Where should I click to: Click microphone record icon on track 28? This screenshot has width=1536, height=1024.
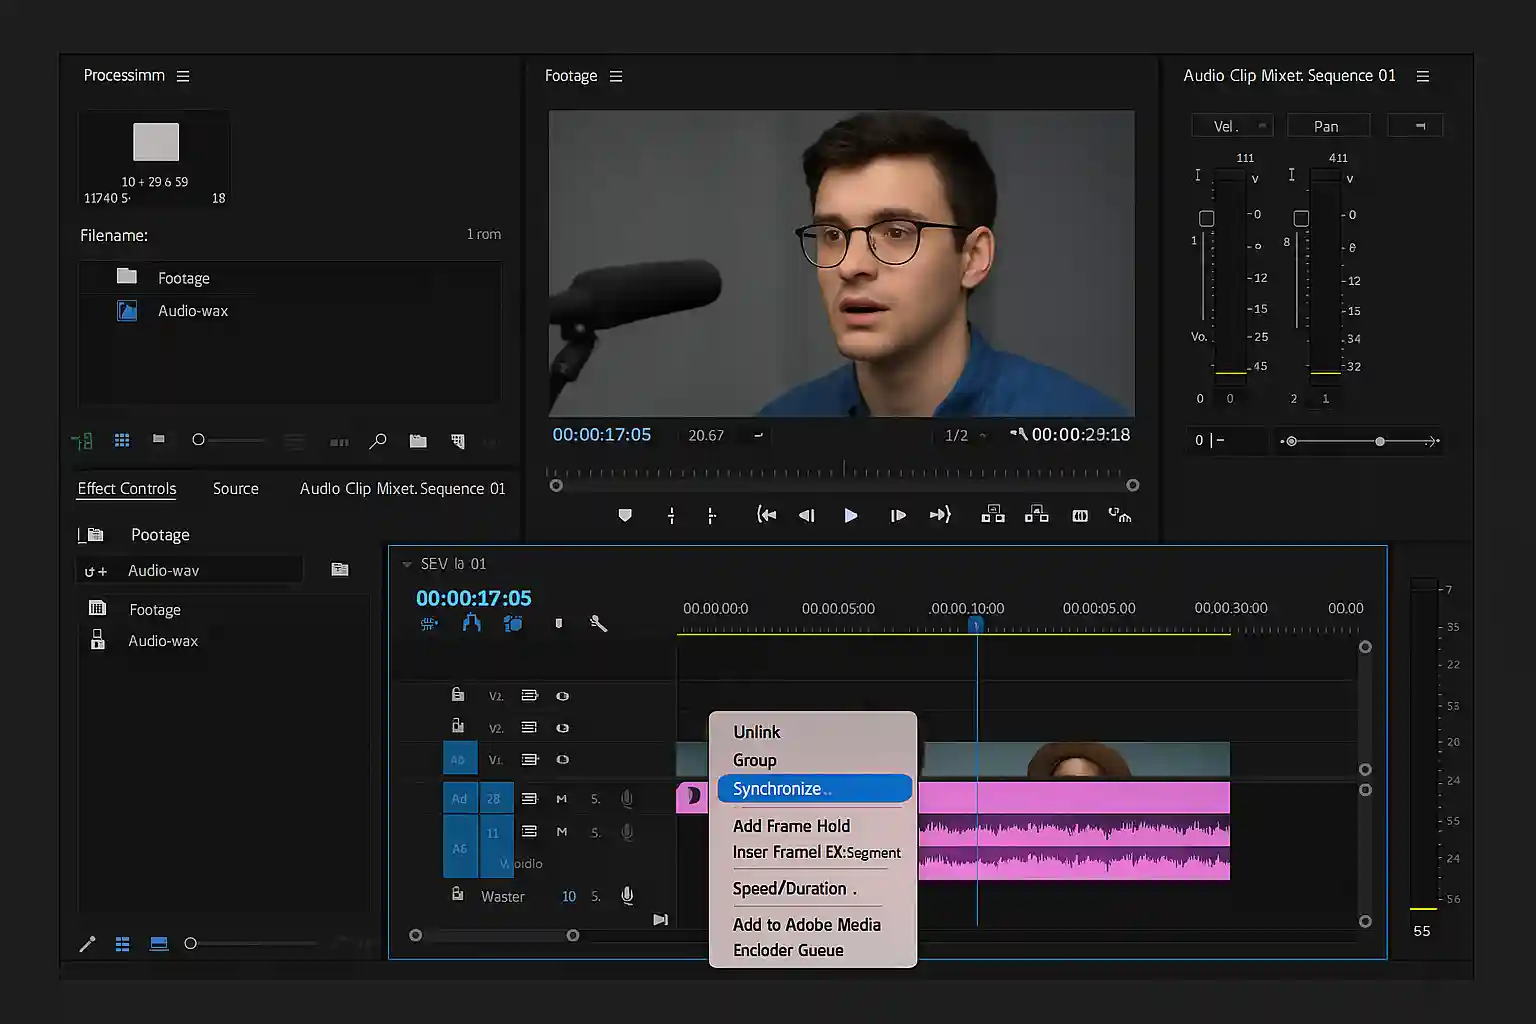(x=627, y=799)
